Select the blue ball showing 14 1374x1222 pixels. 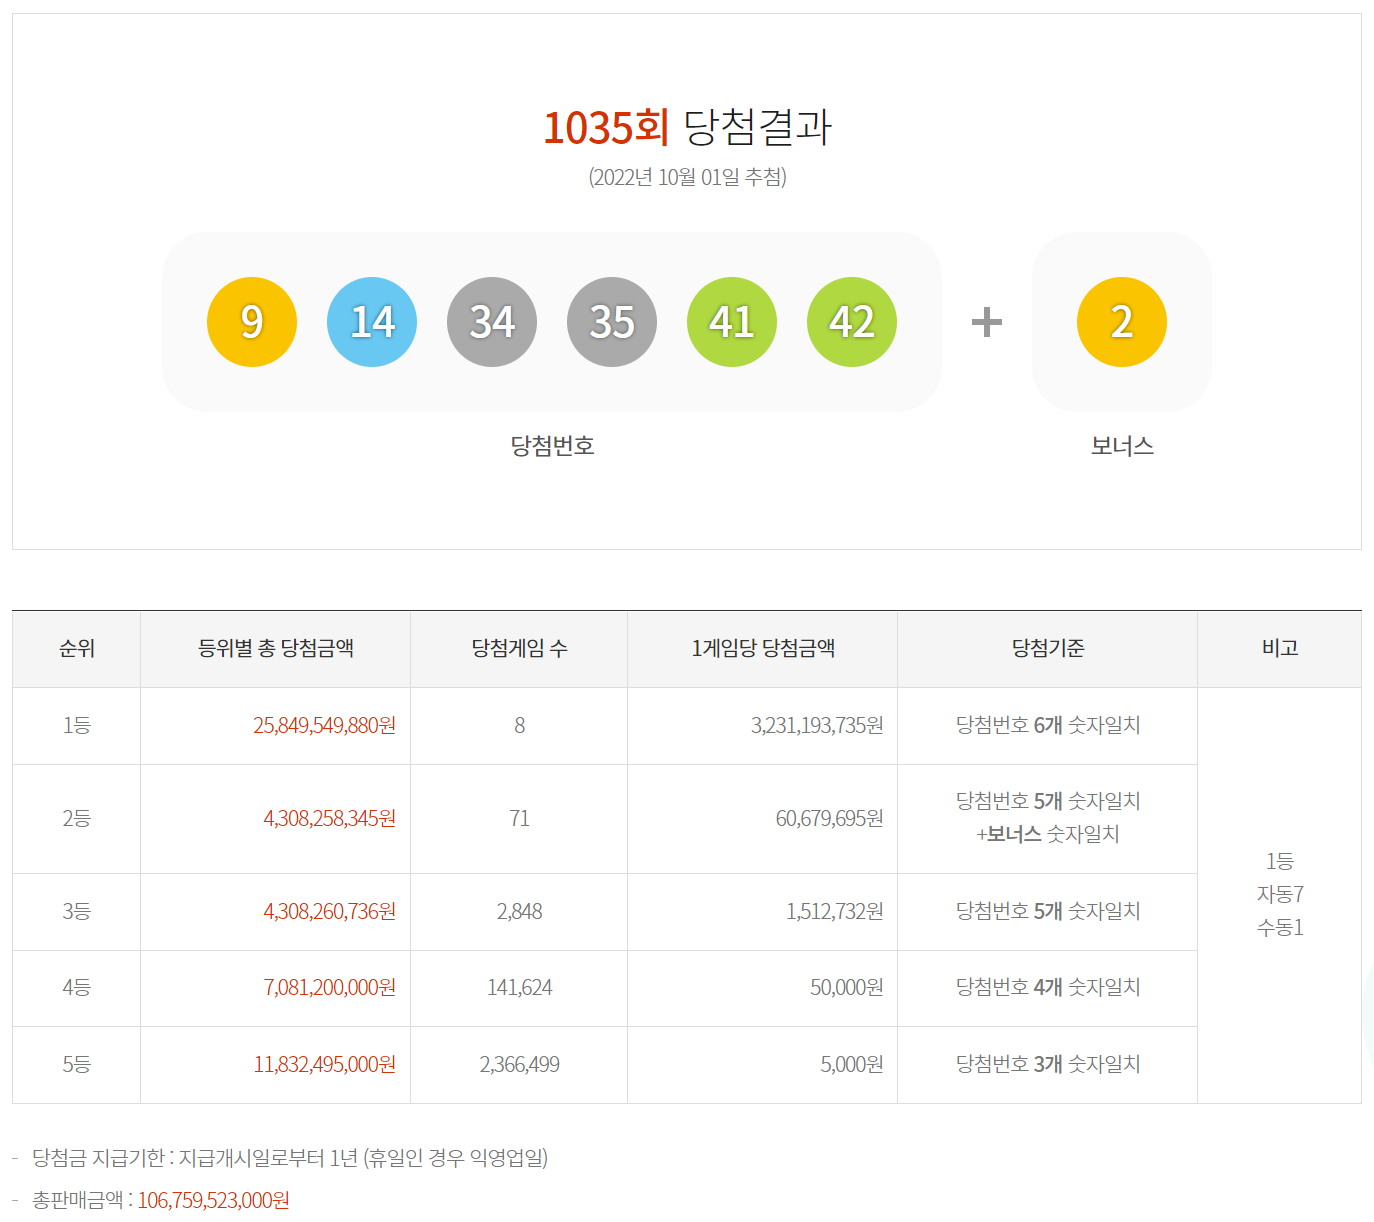pyautogui.click(x=371, y=321)
